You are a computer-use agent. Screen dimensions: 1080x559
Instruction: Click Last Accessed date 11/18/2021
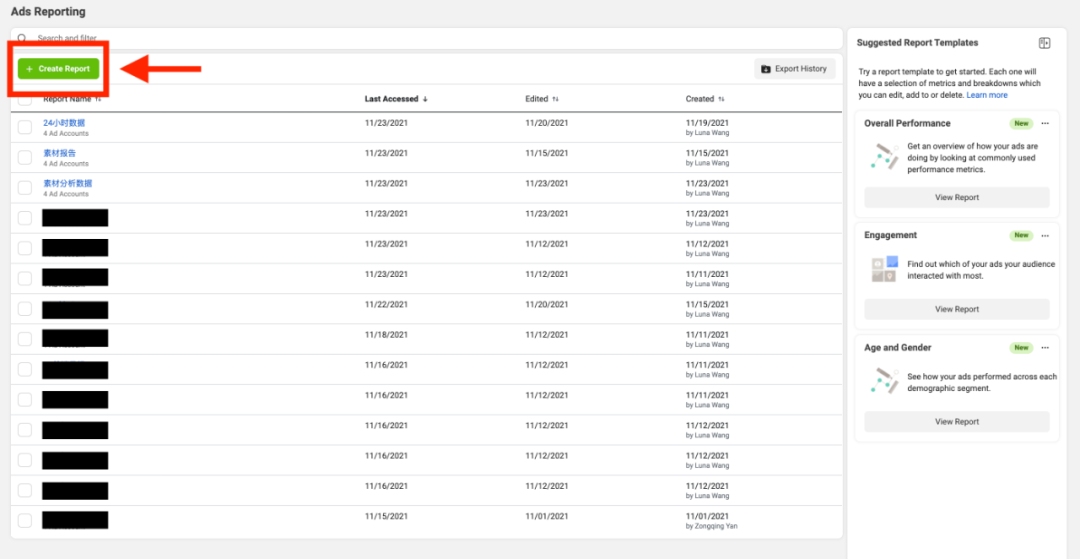(x=386, y=335)
